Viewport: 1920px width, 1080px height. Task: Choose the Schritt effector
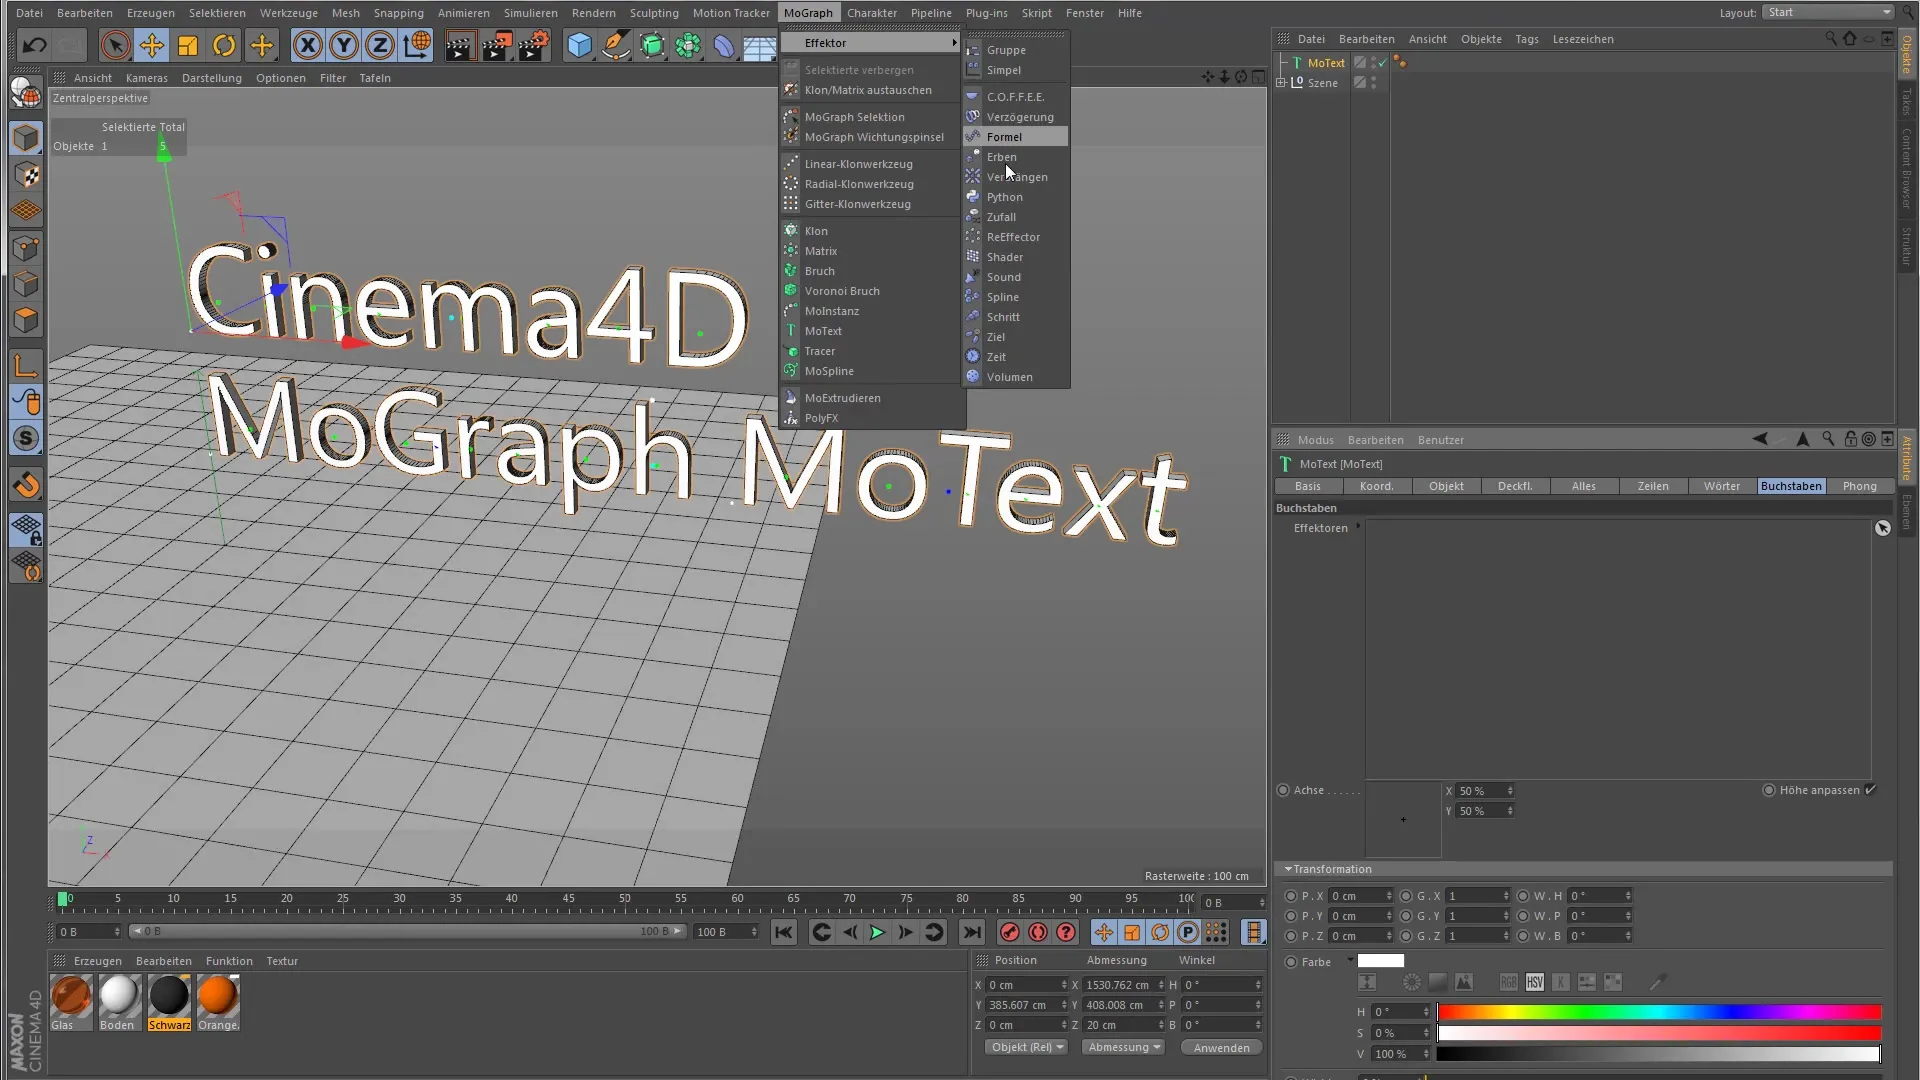[x=1016, y=317]
